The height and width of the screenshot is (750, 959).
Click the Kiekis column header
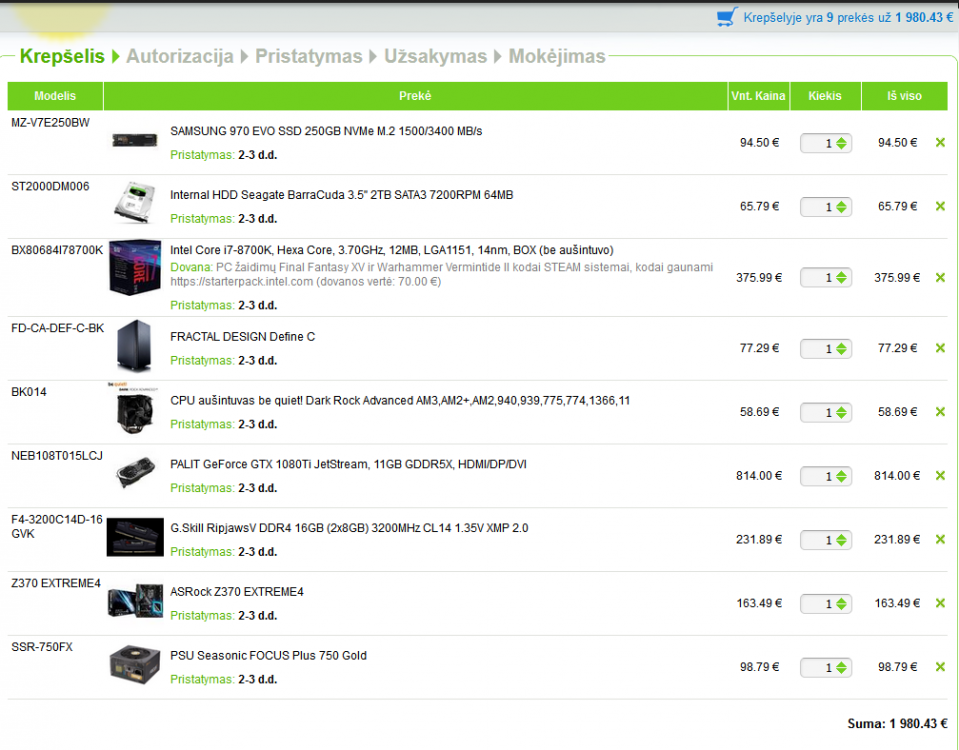pos(825,96)
